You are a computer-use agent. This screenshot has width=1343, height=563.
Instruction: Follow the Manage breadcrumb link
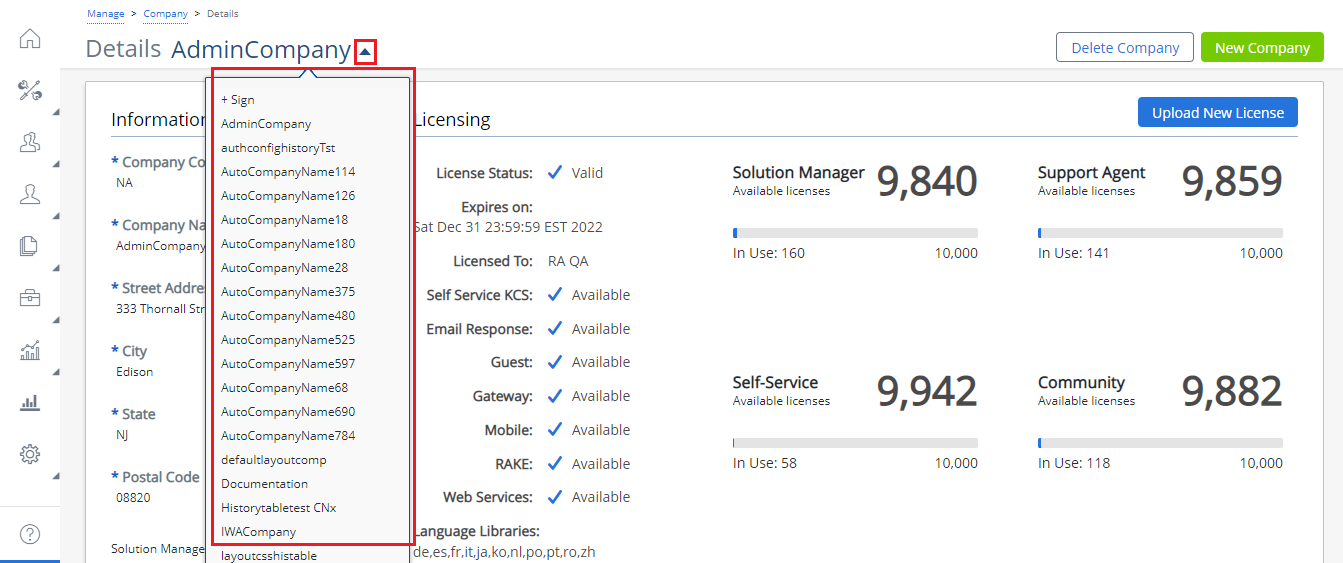(106, 14)
